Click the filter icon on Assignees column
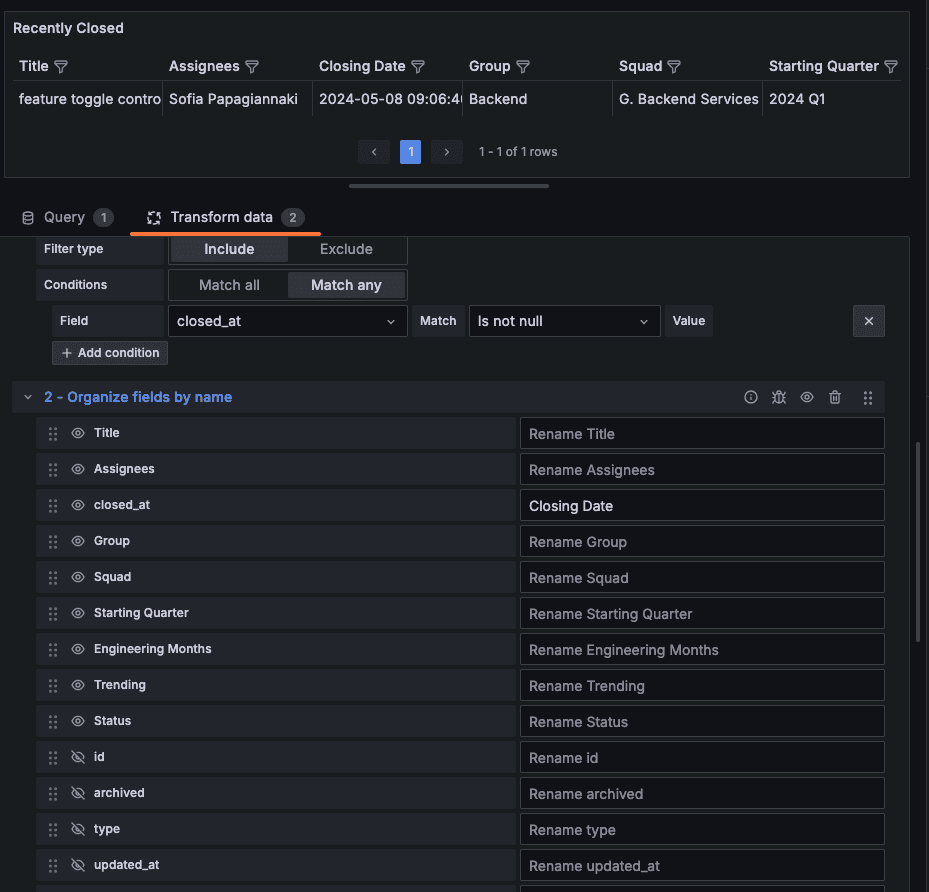This screenshot has width=929, height=892. [252, 66]
